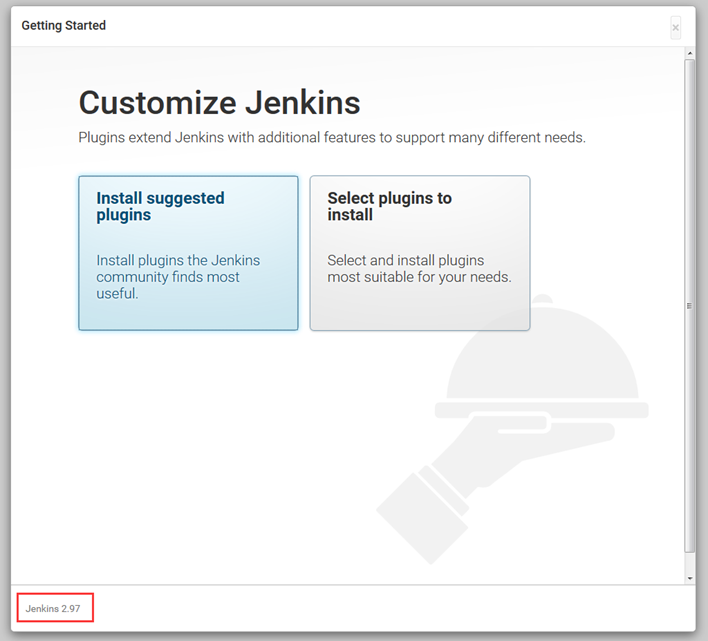Click 'Plugins extend Jenkins' description text
The height and width of the screenshot is (641, 708).
click(x=332, y=137)
